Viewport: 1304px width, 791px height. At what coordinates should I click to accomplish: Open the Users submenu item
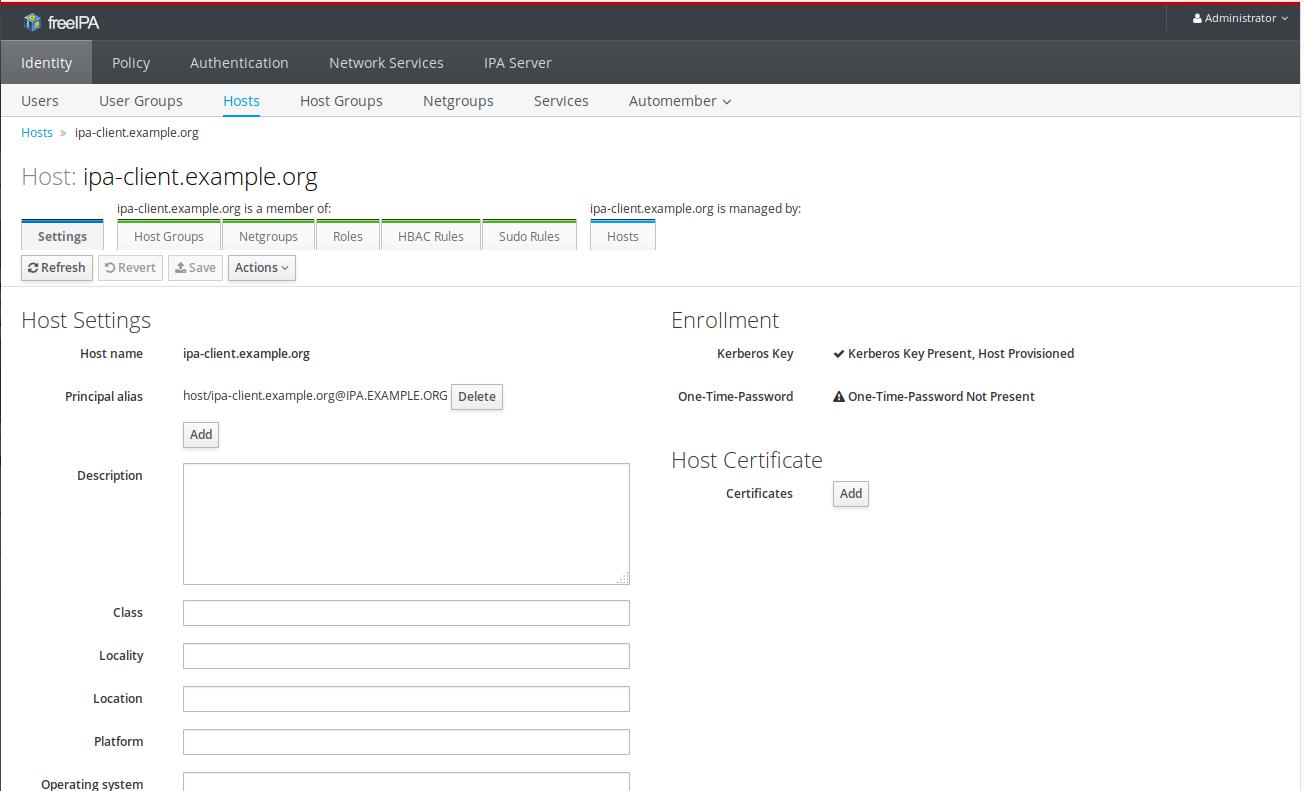pos(40,101)
